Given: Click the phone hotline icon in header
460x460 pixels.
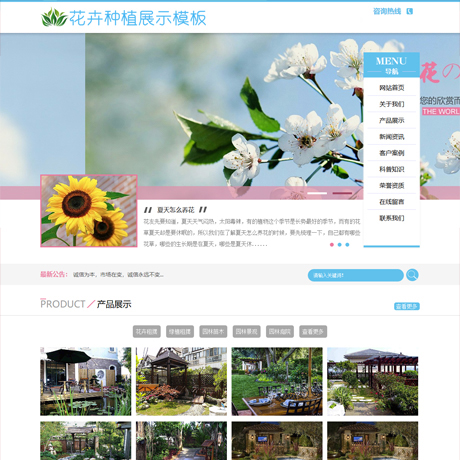Looking at the screenshot, I should click(x=410, y=11).
